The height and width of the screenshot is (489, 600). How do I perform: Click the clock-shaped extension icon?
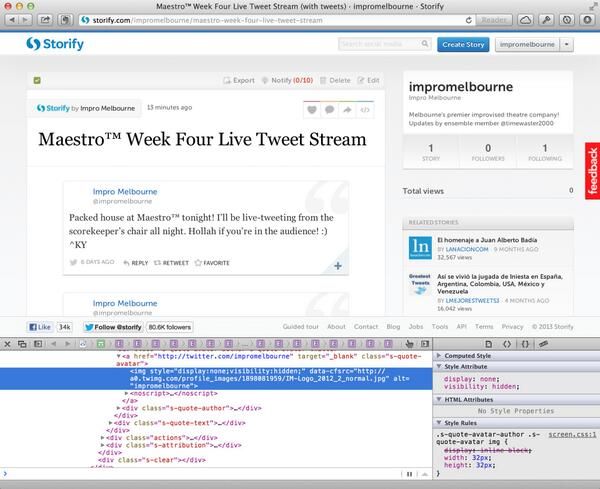[567, 20]
